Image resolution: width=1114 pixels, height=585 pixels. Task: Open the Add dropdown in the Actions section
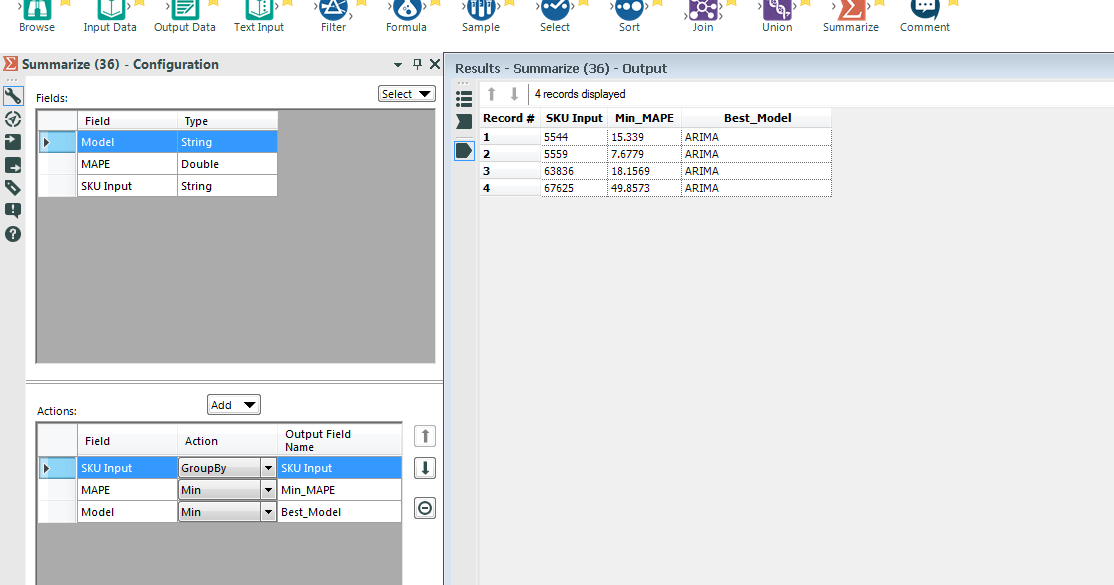coord(233,404)
